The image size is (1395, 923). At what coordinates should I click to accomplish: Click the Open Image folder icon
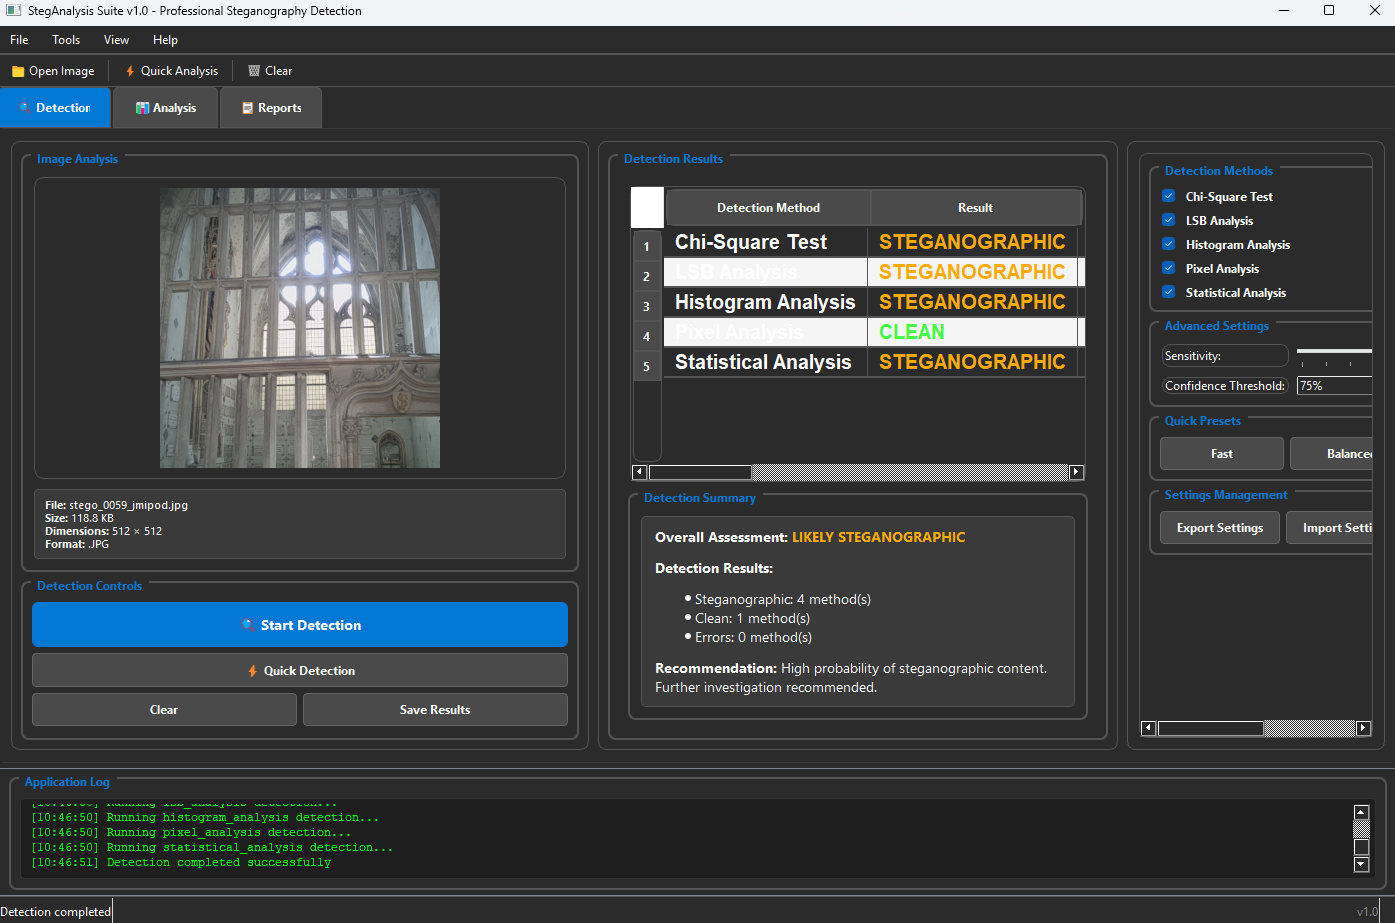click(x=18, y=71)
